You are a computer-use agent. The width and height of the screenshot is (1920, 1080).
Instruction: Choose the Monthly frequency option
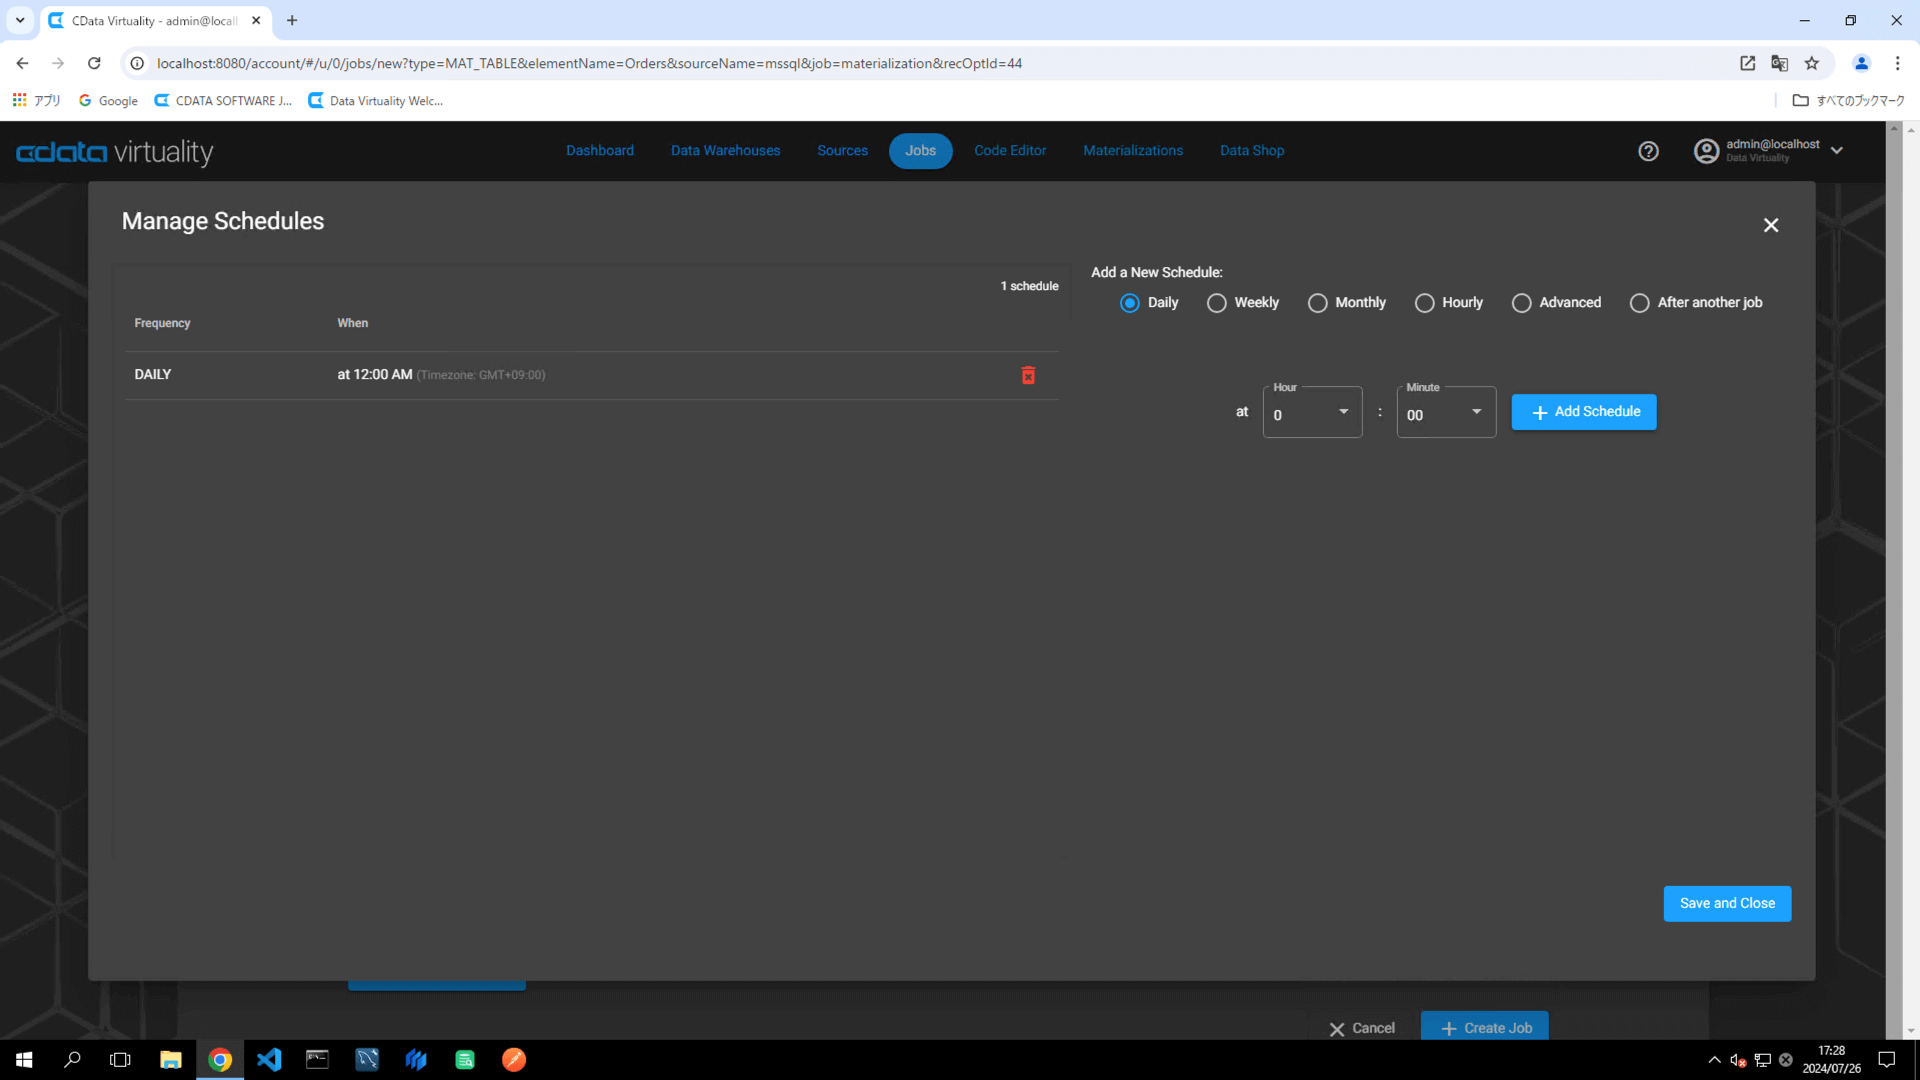[x=1317, y=303]
